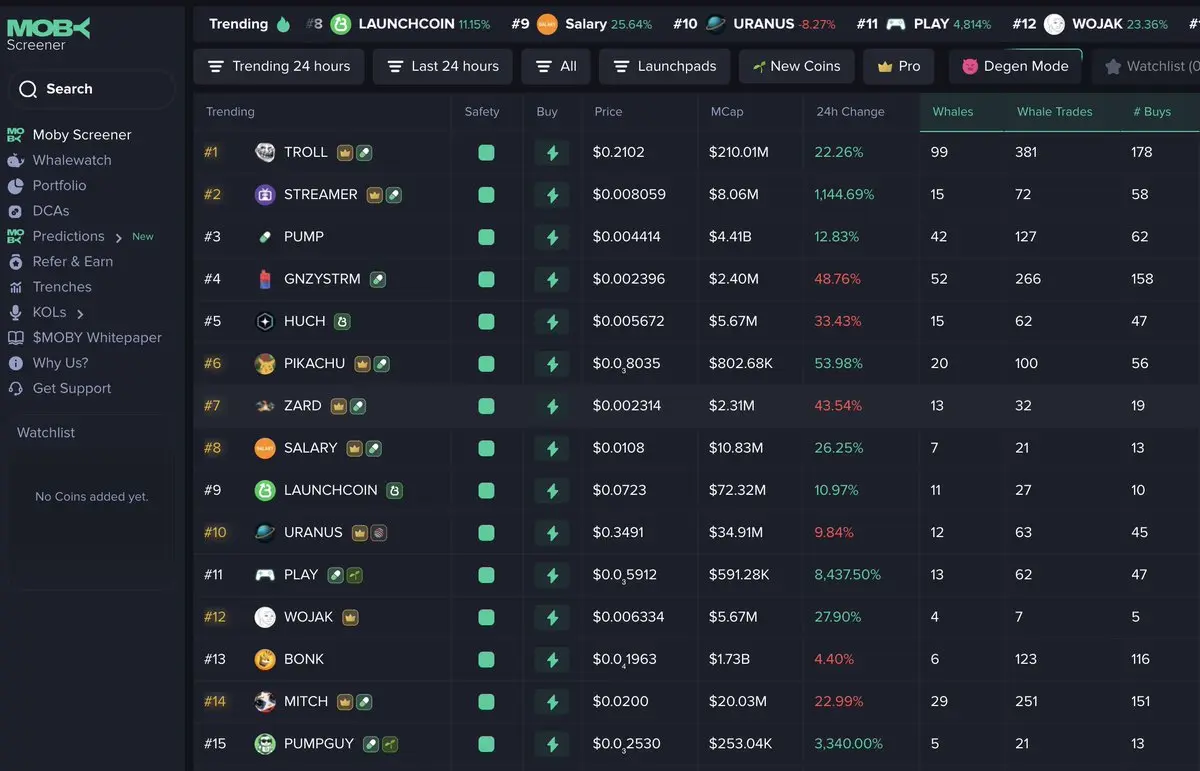Click the Moby Screener logo
The image size is (1200, 771).
[x=48, y=33]
